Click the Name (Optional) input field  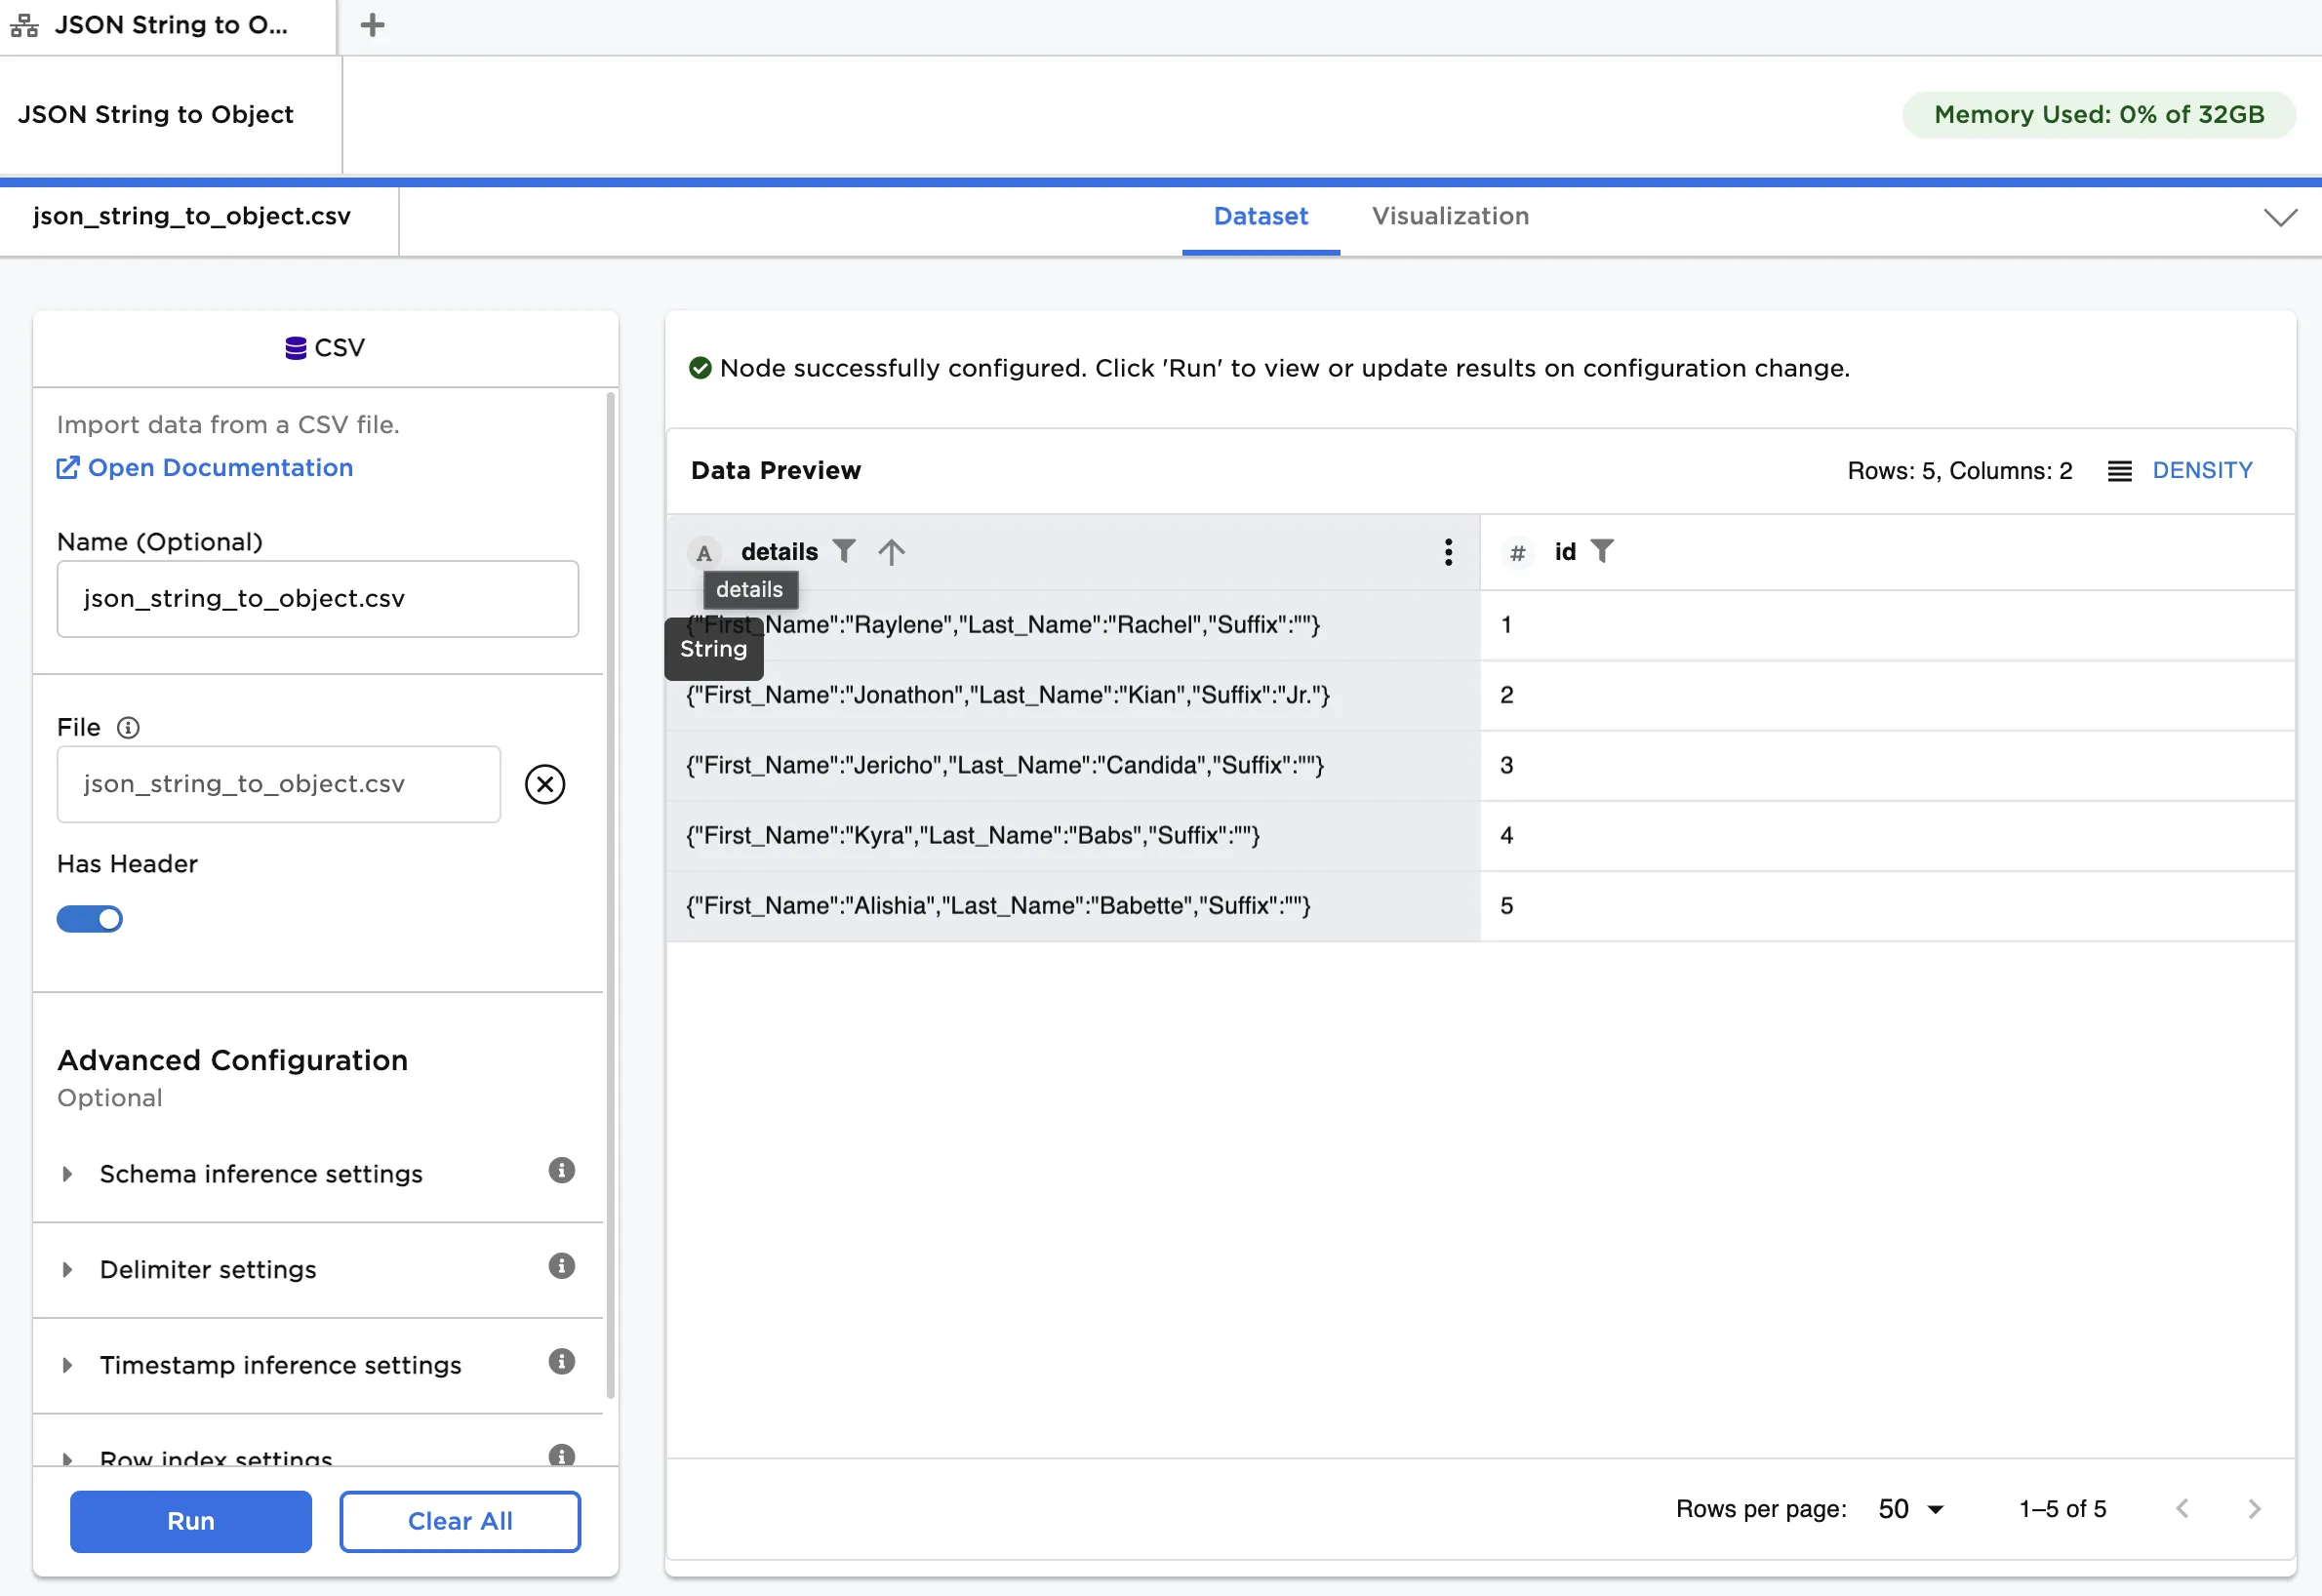click(x=317, y=599)
